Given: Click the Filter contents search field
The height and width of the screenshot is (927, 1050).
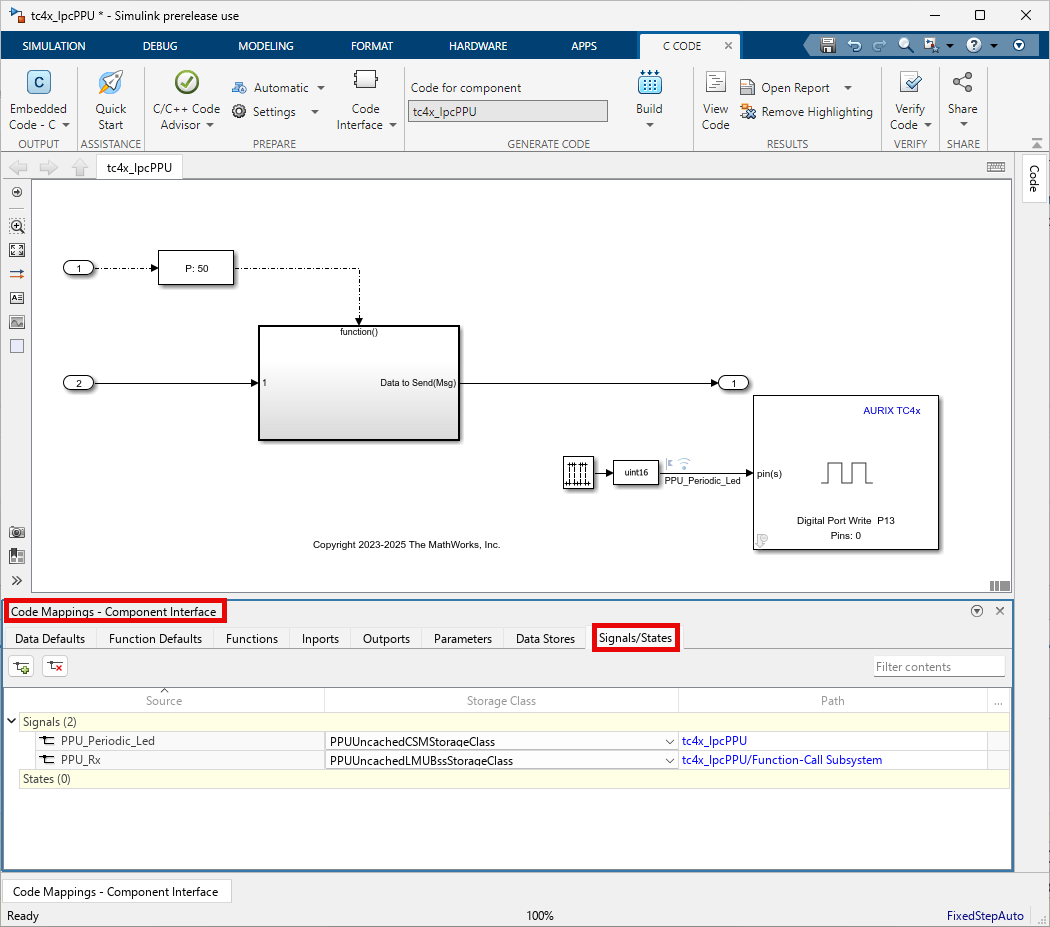Looking at the screenshot, I should [x=938, y=666].
